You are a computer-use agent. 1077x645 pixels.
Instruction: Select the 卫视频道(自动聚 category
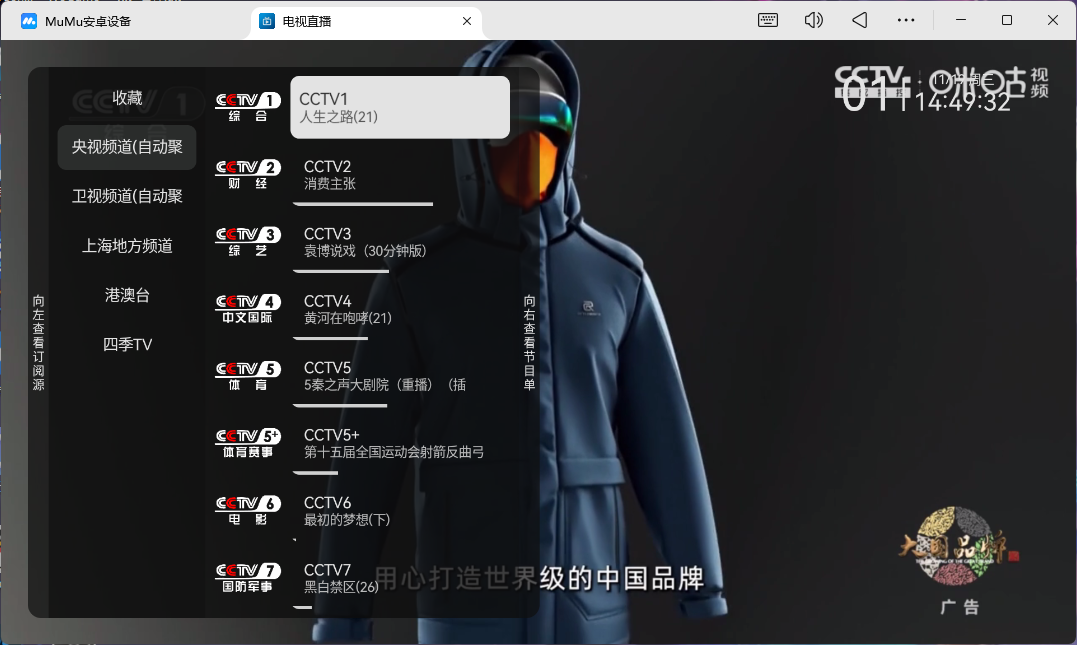pos(127,196)
